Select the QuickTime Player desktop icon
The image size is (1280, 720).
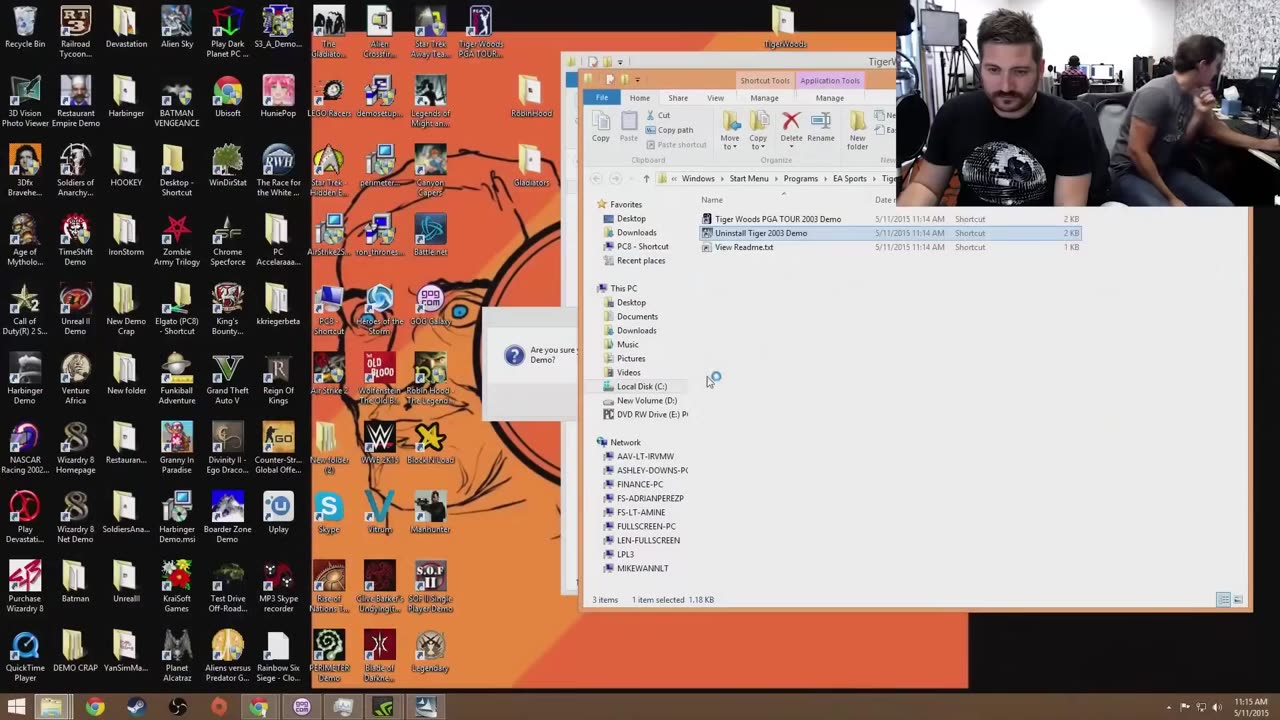point(25,656)
